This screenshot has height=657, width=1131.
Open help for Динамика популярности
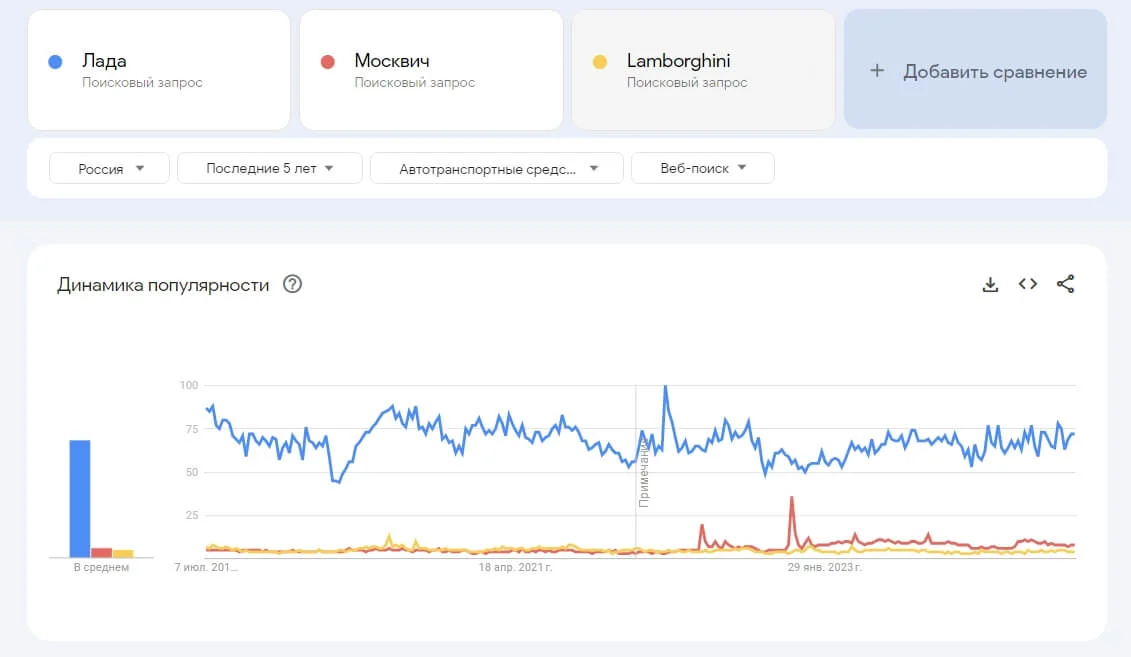292,285
